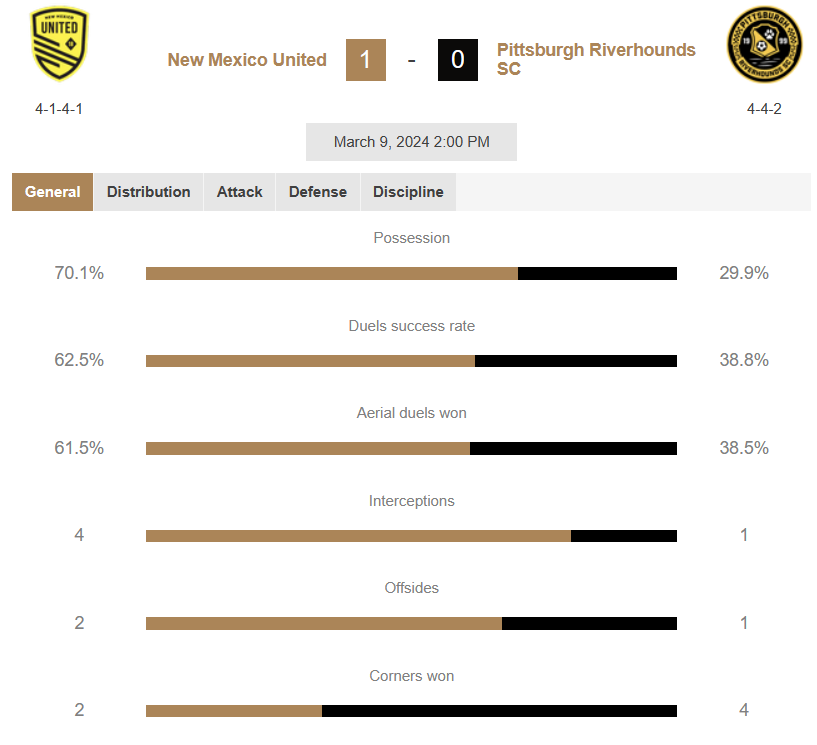
Task: Switch to the Attack tab
Action: [x=240, y=192]
